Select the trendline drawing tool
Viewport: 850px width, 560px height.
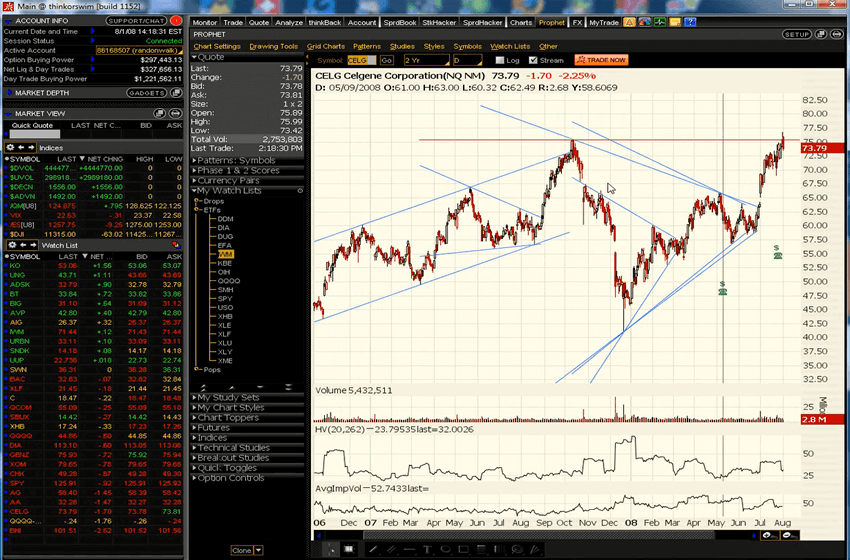coord(373,549)
